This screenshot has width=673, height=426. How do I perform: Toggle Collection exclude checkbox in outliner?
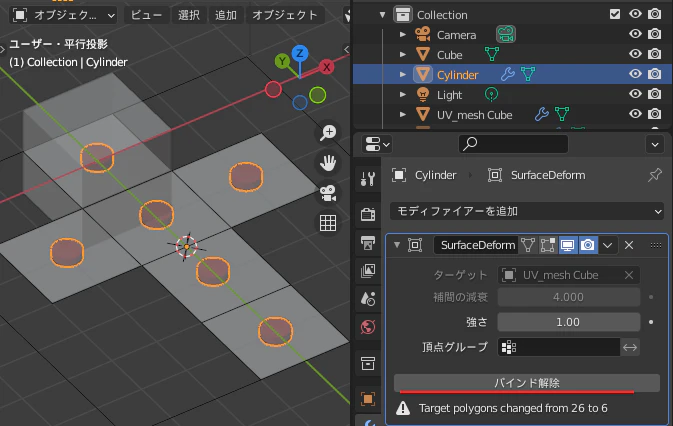tap(615, 14)
